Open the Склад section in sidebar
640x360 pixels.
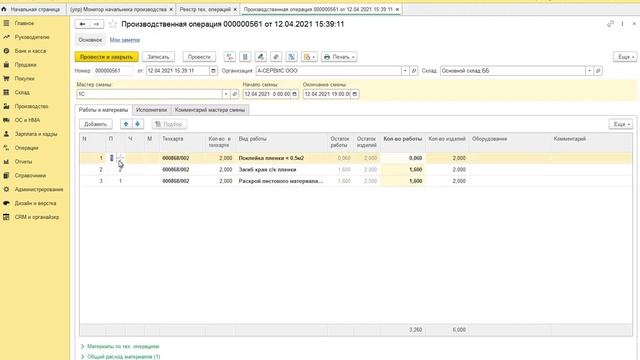coord(22,92)
